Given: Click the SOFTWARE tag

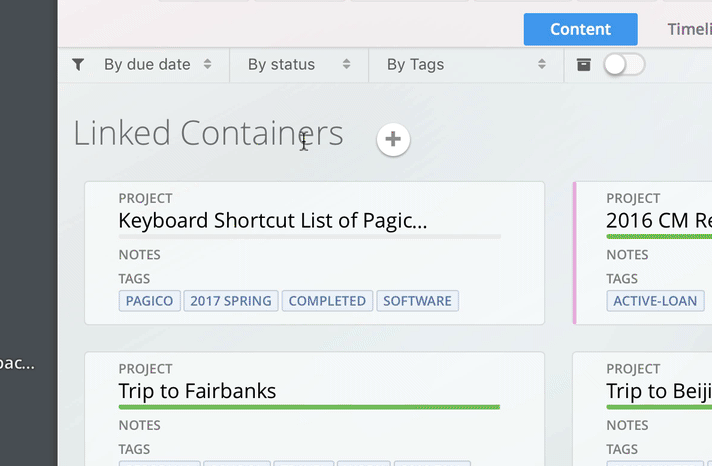Looking at the screenshot, I should coord(417,301).
